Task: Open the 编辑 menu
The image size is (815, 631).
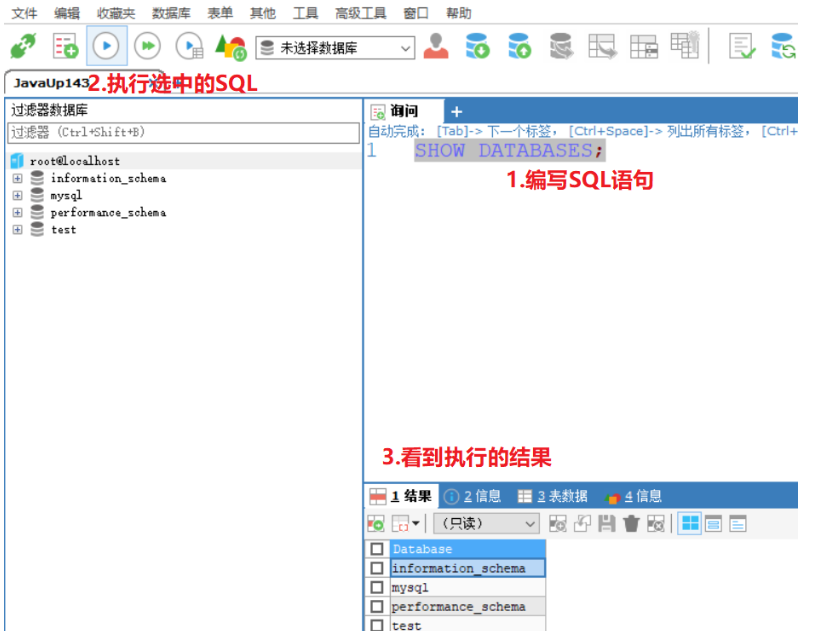Action: [67, 13]
